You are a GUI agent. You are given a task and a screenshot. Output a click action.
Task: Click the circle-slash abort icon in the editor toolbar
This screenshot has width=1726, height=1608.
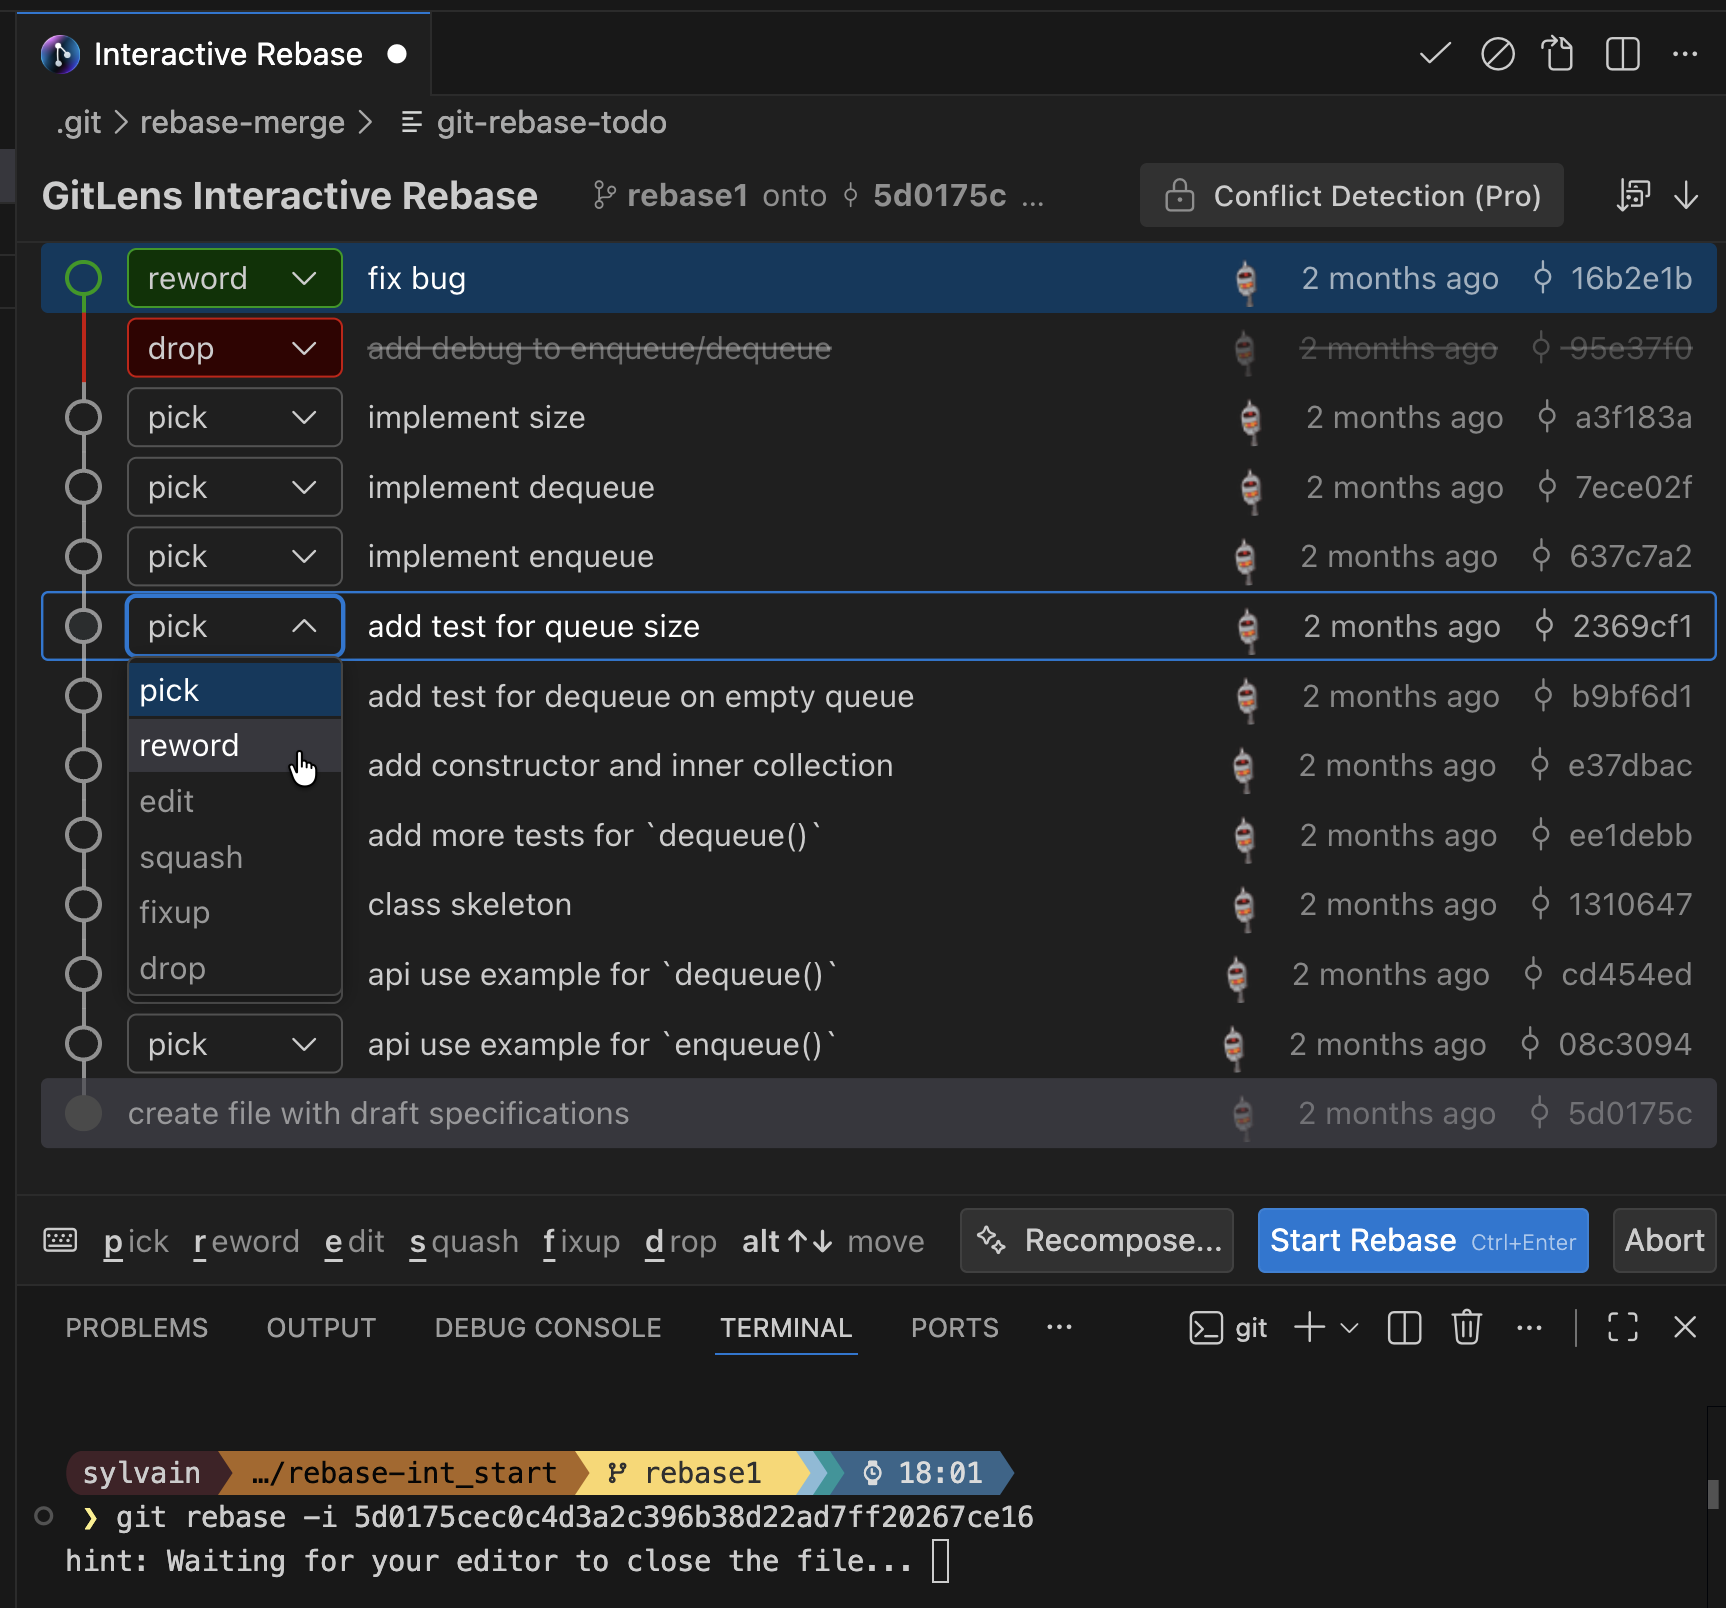1497,55
